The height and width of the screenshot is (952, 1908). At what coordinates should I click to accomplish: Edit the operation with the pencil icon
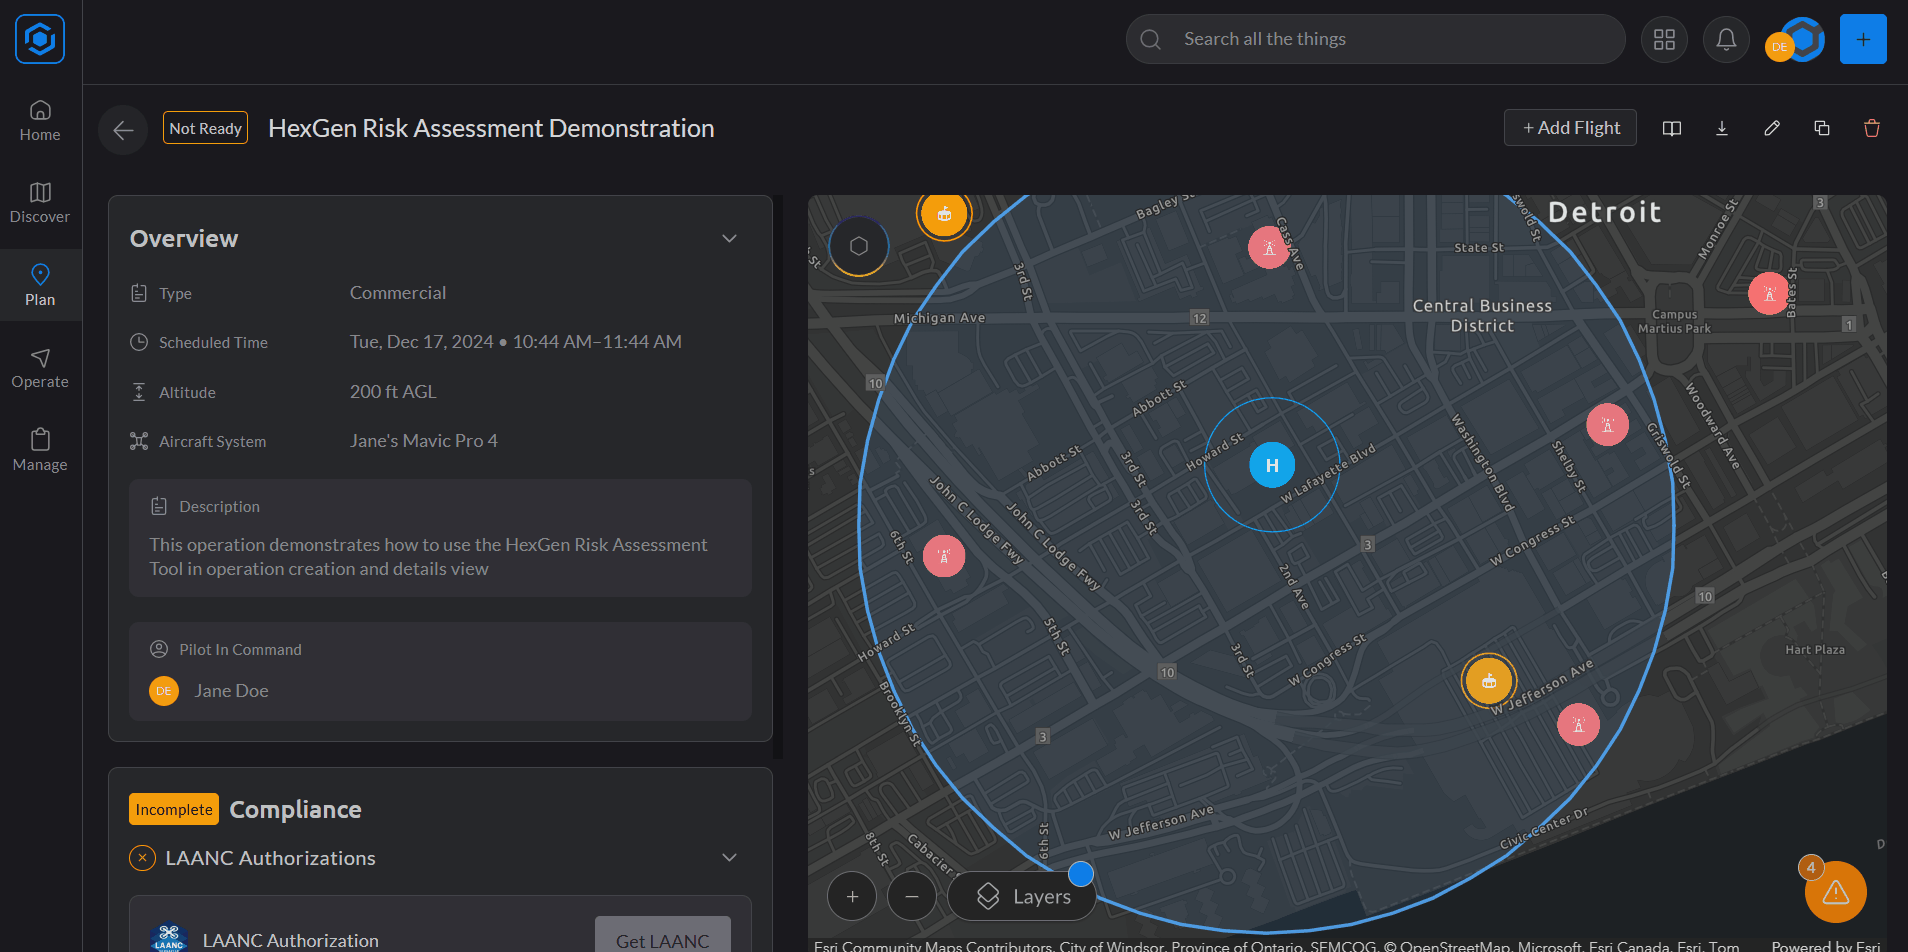click(1772, 128)
